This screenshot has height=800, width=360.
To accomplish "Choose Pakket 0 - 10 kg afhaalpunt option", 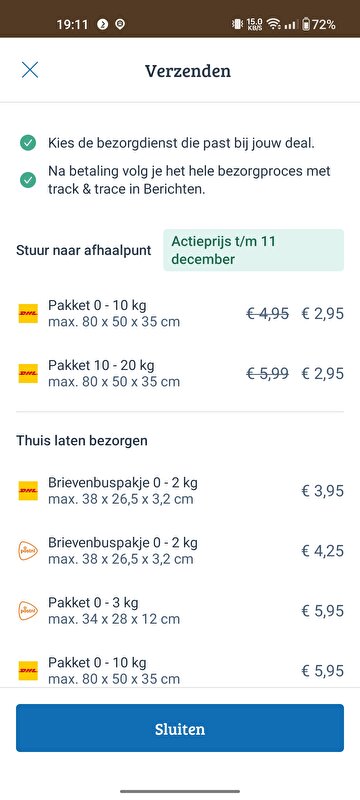I will 180,314.
